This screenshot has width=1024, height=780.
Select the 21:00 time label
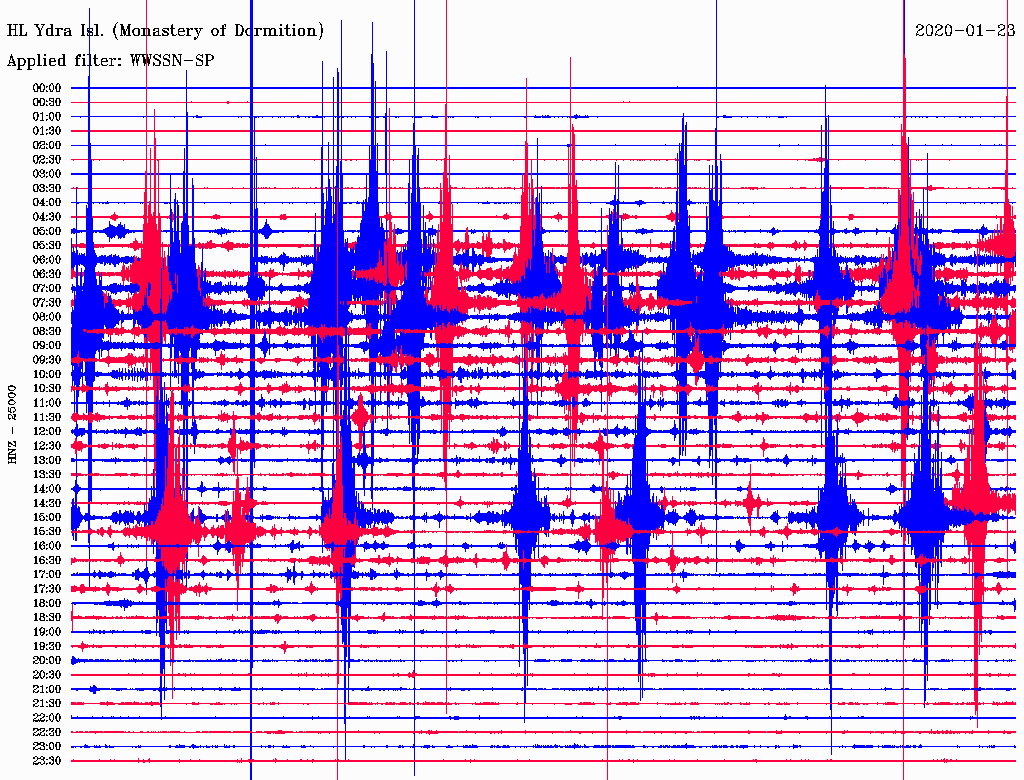47,689
